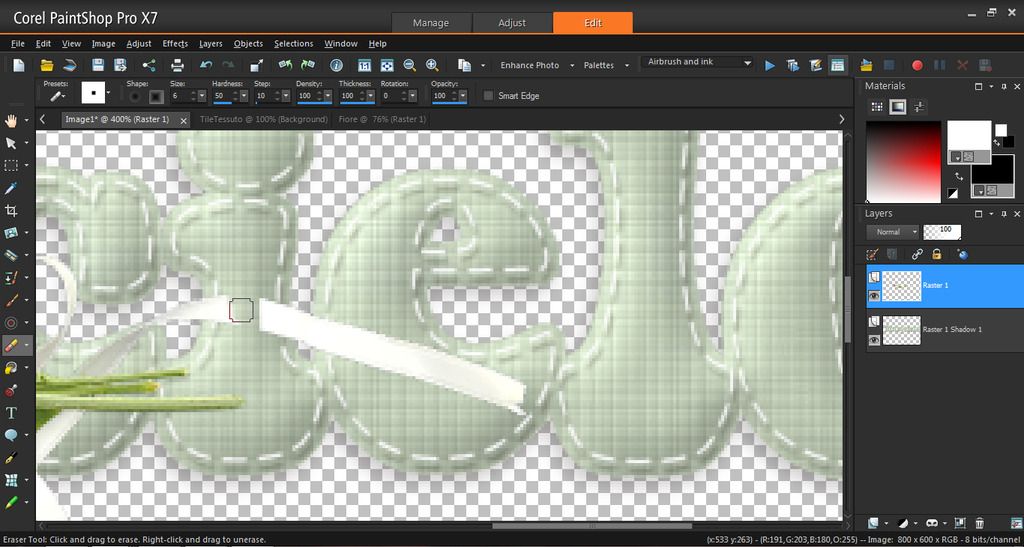This screenshot has width=1024, height=547.
Task: Switch to the Manage tab
Action: coord(431,23)
